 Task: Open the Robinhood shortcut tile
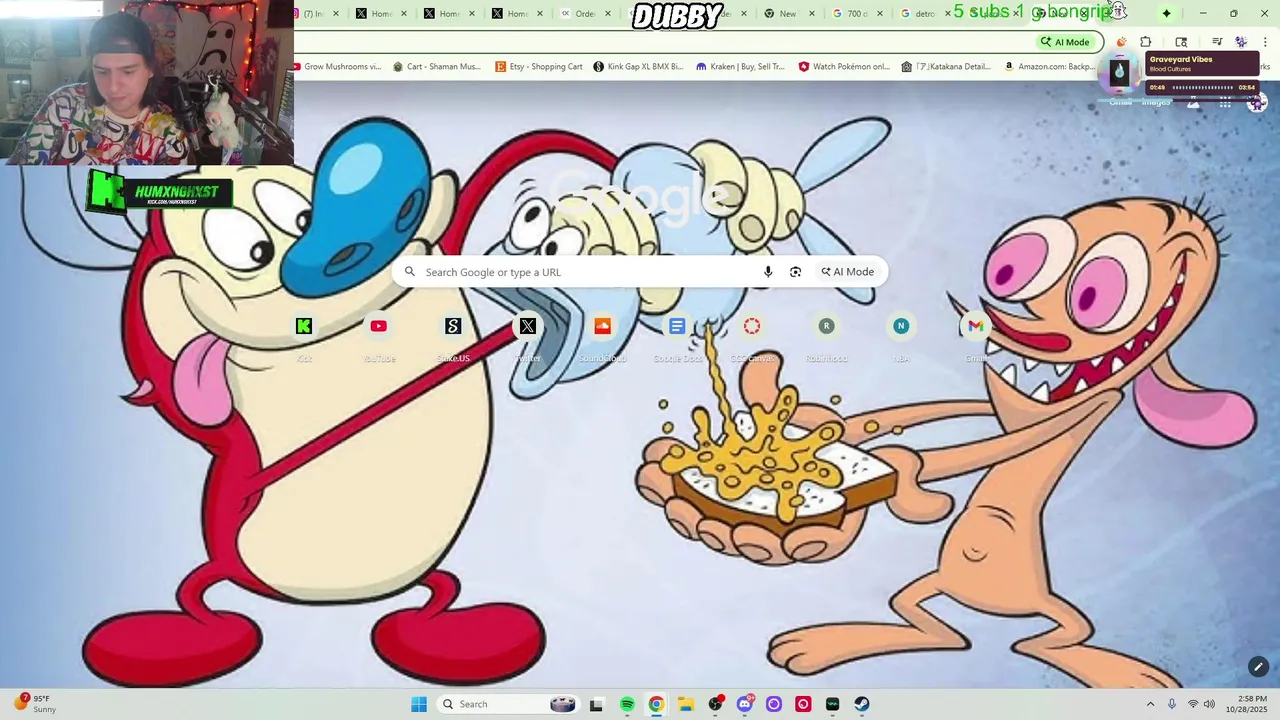[826, 335]
